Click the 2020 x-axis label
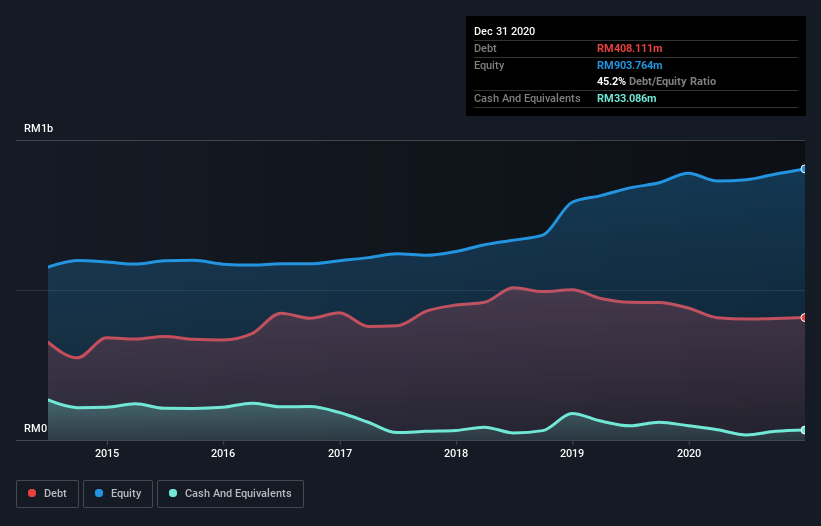This screenshot has width=821, height=526. (x=689, y=453)
